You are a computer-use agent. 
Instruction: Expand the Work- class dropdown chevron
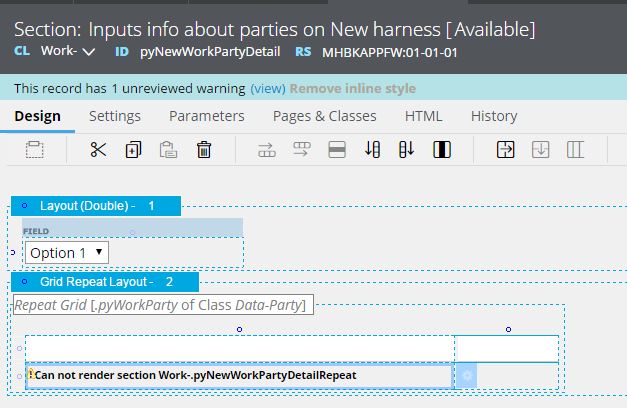(89, 52)
